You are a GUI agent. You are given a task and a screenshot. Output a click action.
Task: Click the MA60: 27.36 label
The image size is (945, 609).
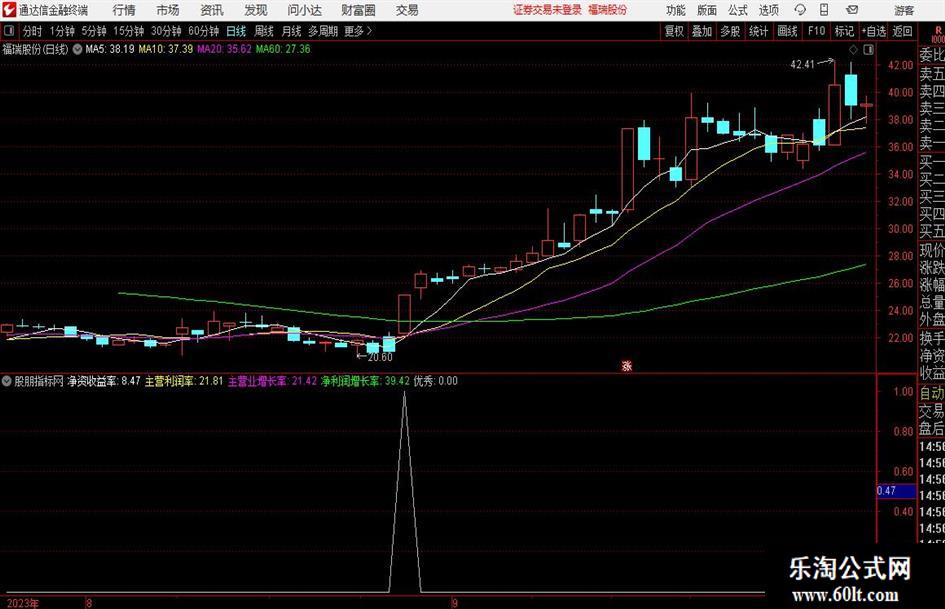pos(283,49)
